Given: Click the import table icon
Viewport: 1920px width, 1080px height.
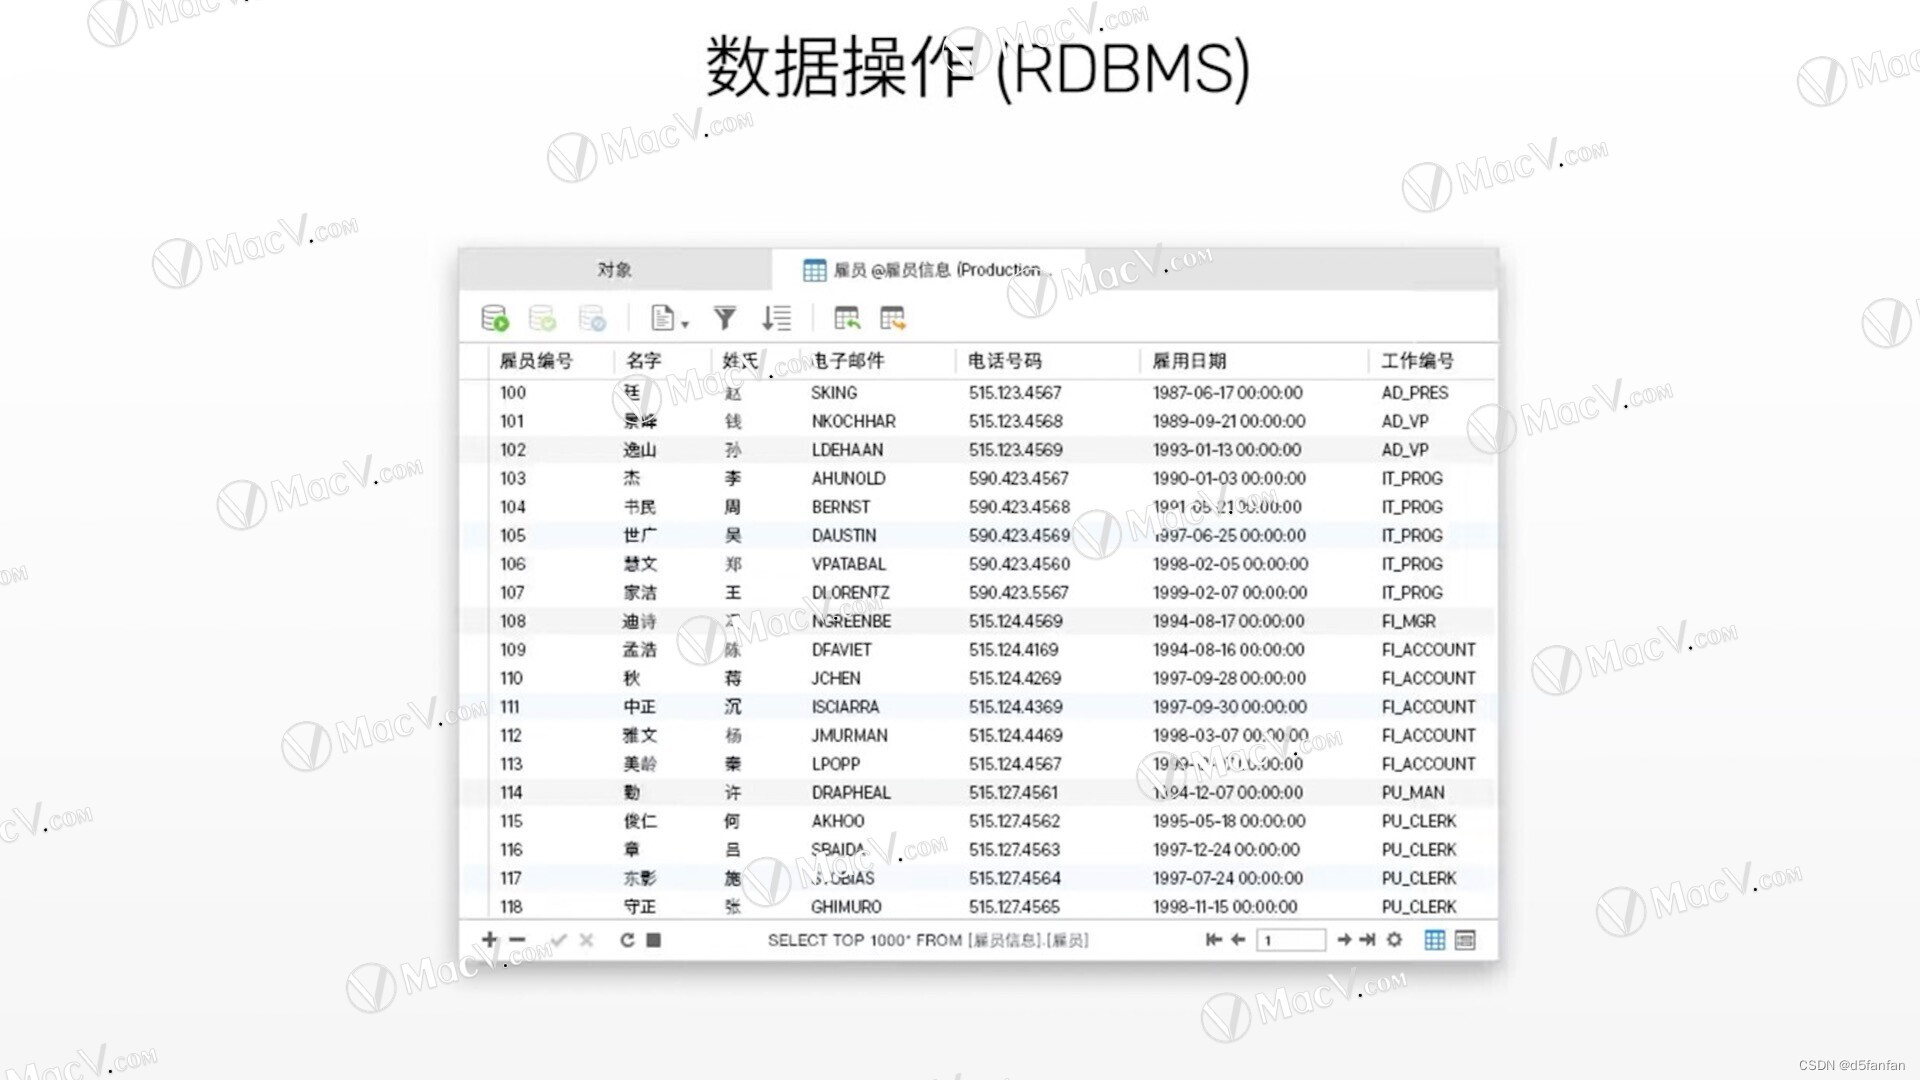Looking at the screenshot, I should click(847, 319).
